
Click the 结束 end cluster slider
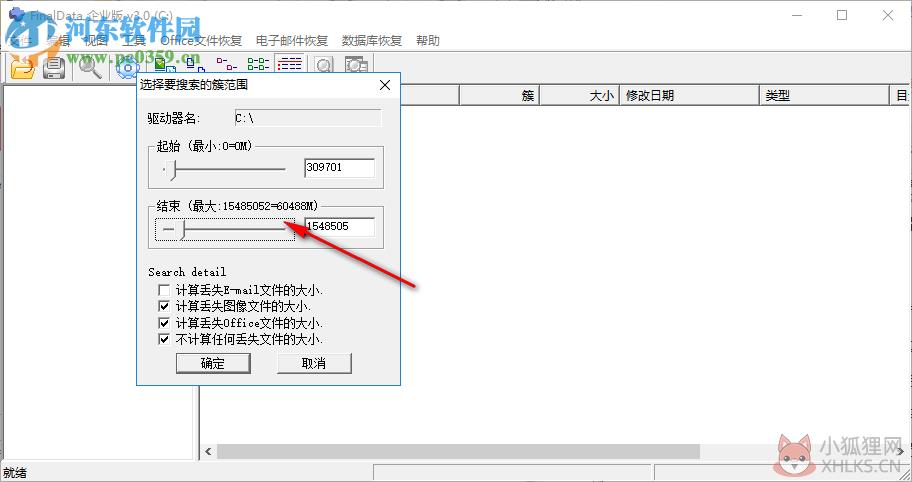click(x=225, y=229)
